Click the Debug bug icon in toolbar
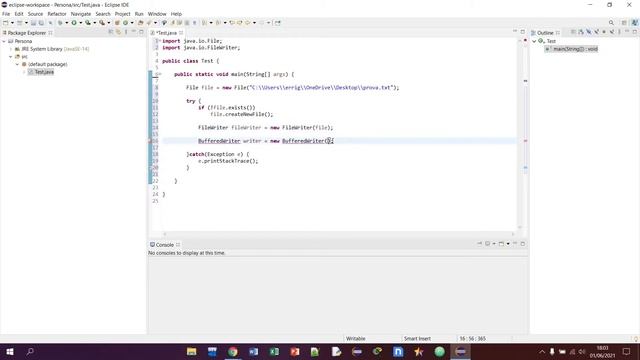 tap(60, 23)
